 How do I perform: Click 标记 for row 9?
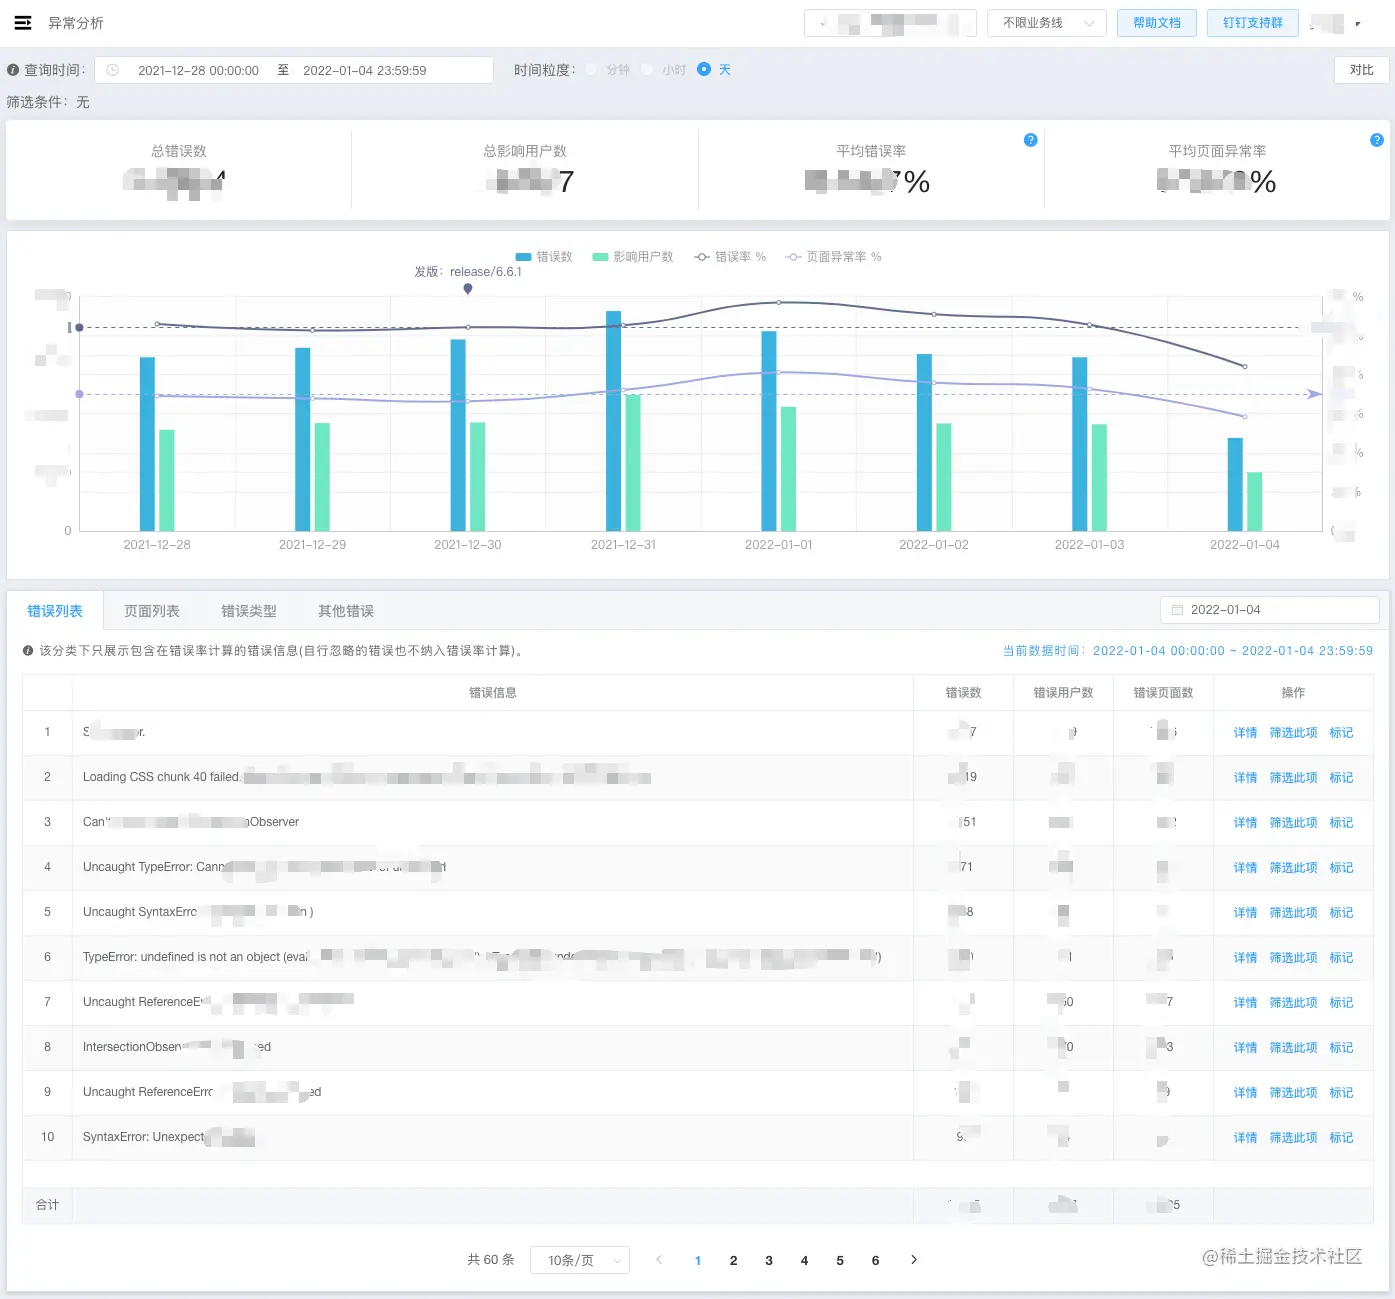pos(1341,1093)
